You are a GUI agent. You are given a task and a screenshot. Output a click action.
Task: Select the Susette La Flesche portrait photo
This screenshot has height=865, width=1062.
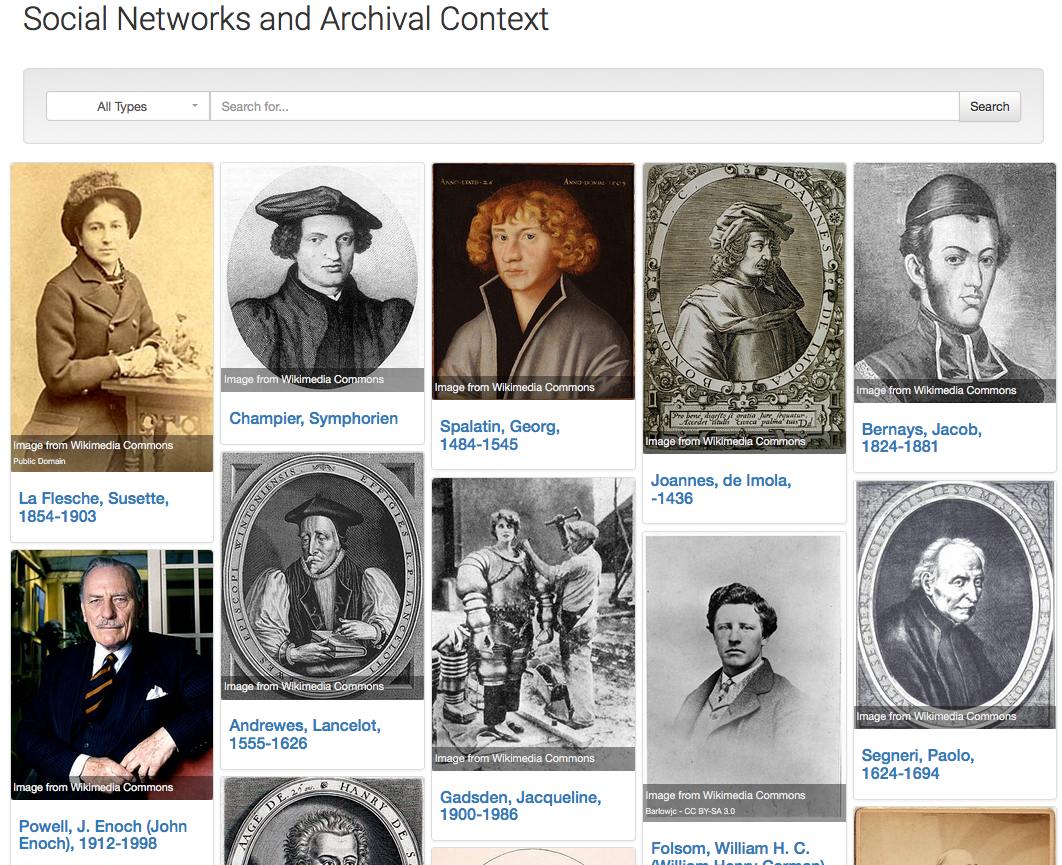pos(112,317)
